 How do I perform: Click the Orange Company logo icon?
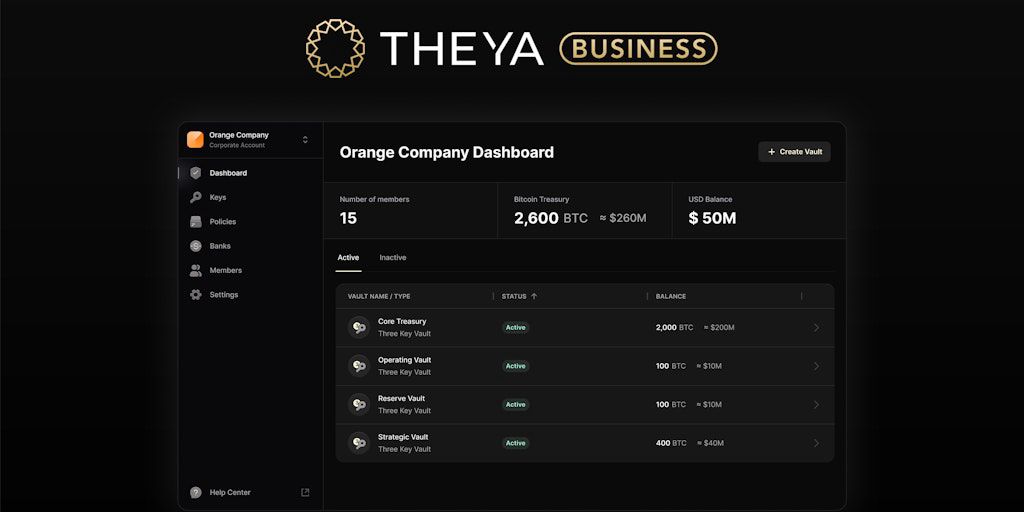(x=195, y=139)
